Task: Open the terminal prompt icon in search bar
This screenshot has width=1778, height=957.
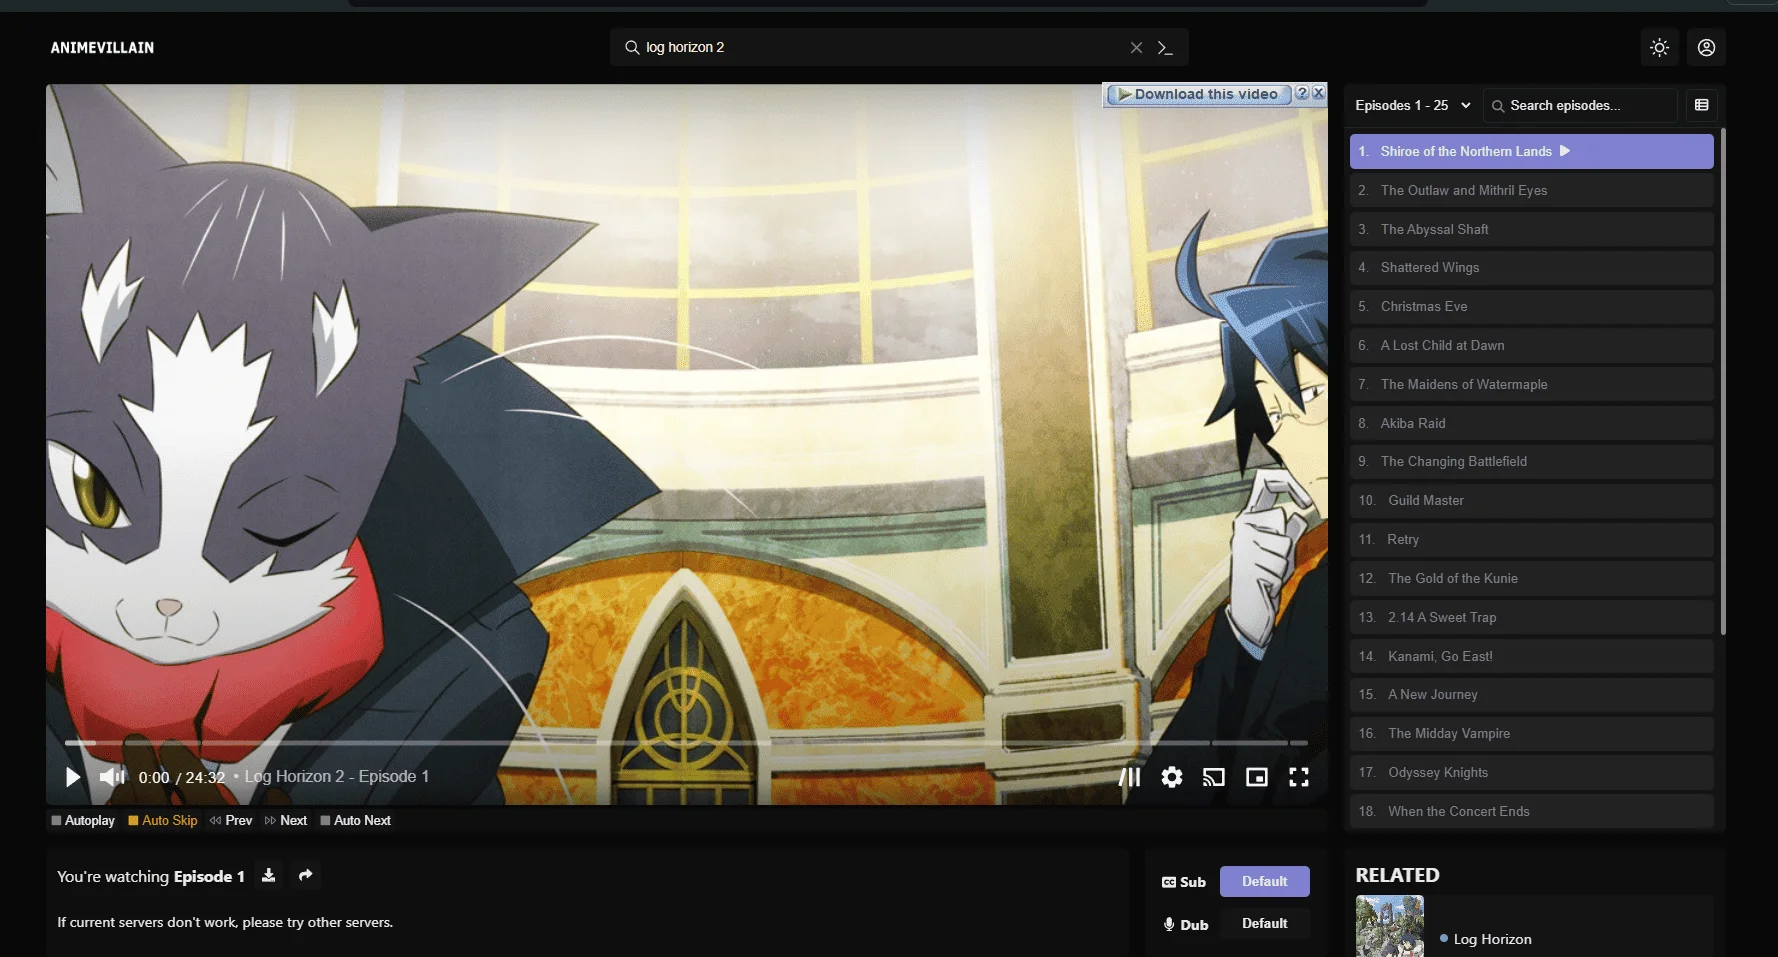Action: (x=1165, y=47)
